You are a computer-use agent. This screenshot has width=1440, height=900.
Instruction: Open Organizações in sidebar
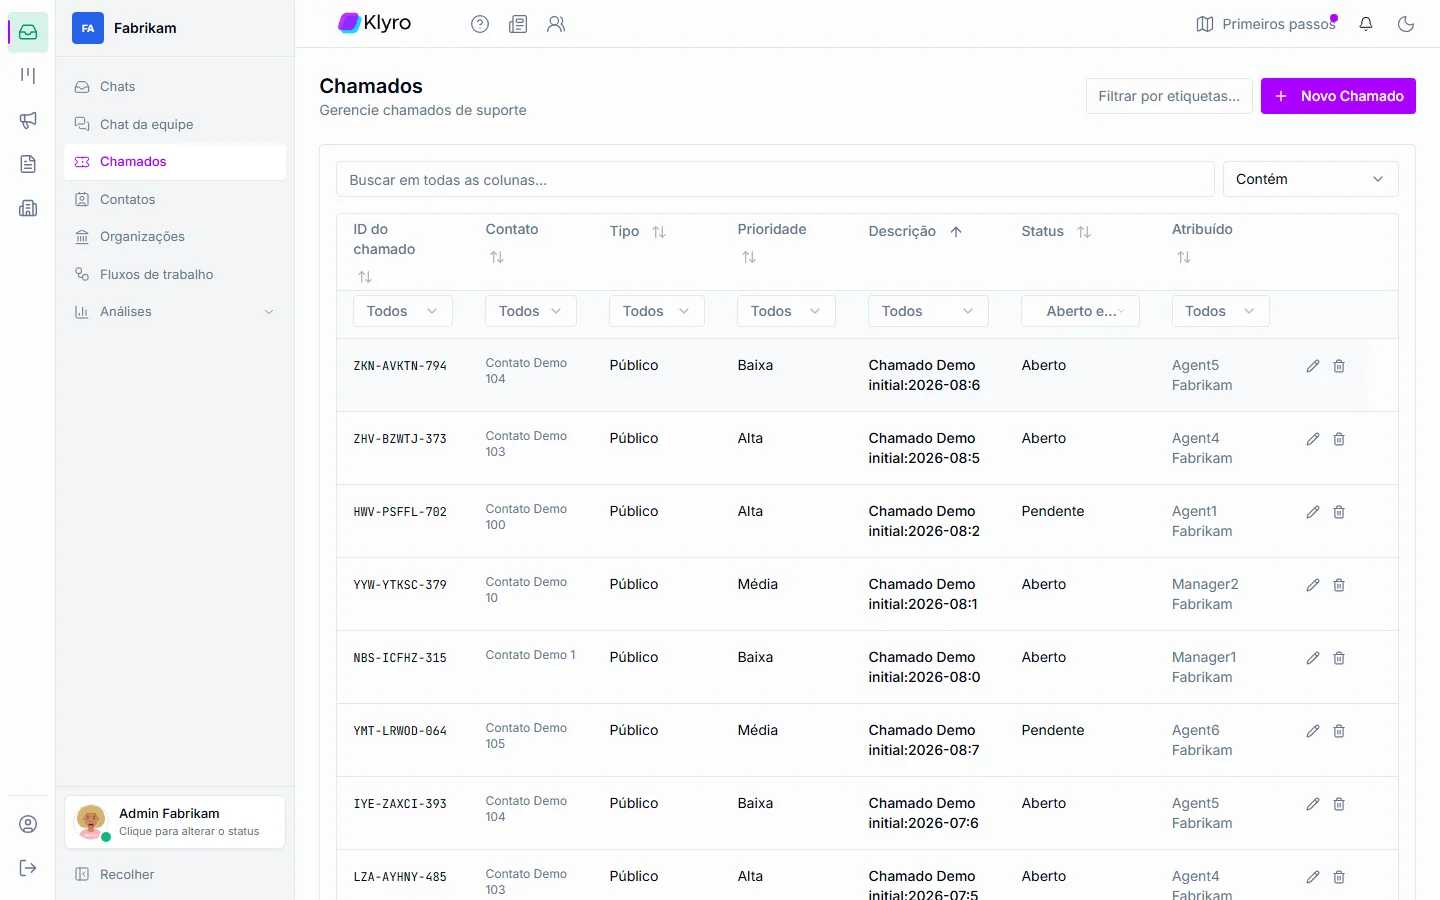point(175,237)
